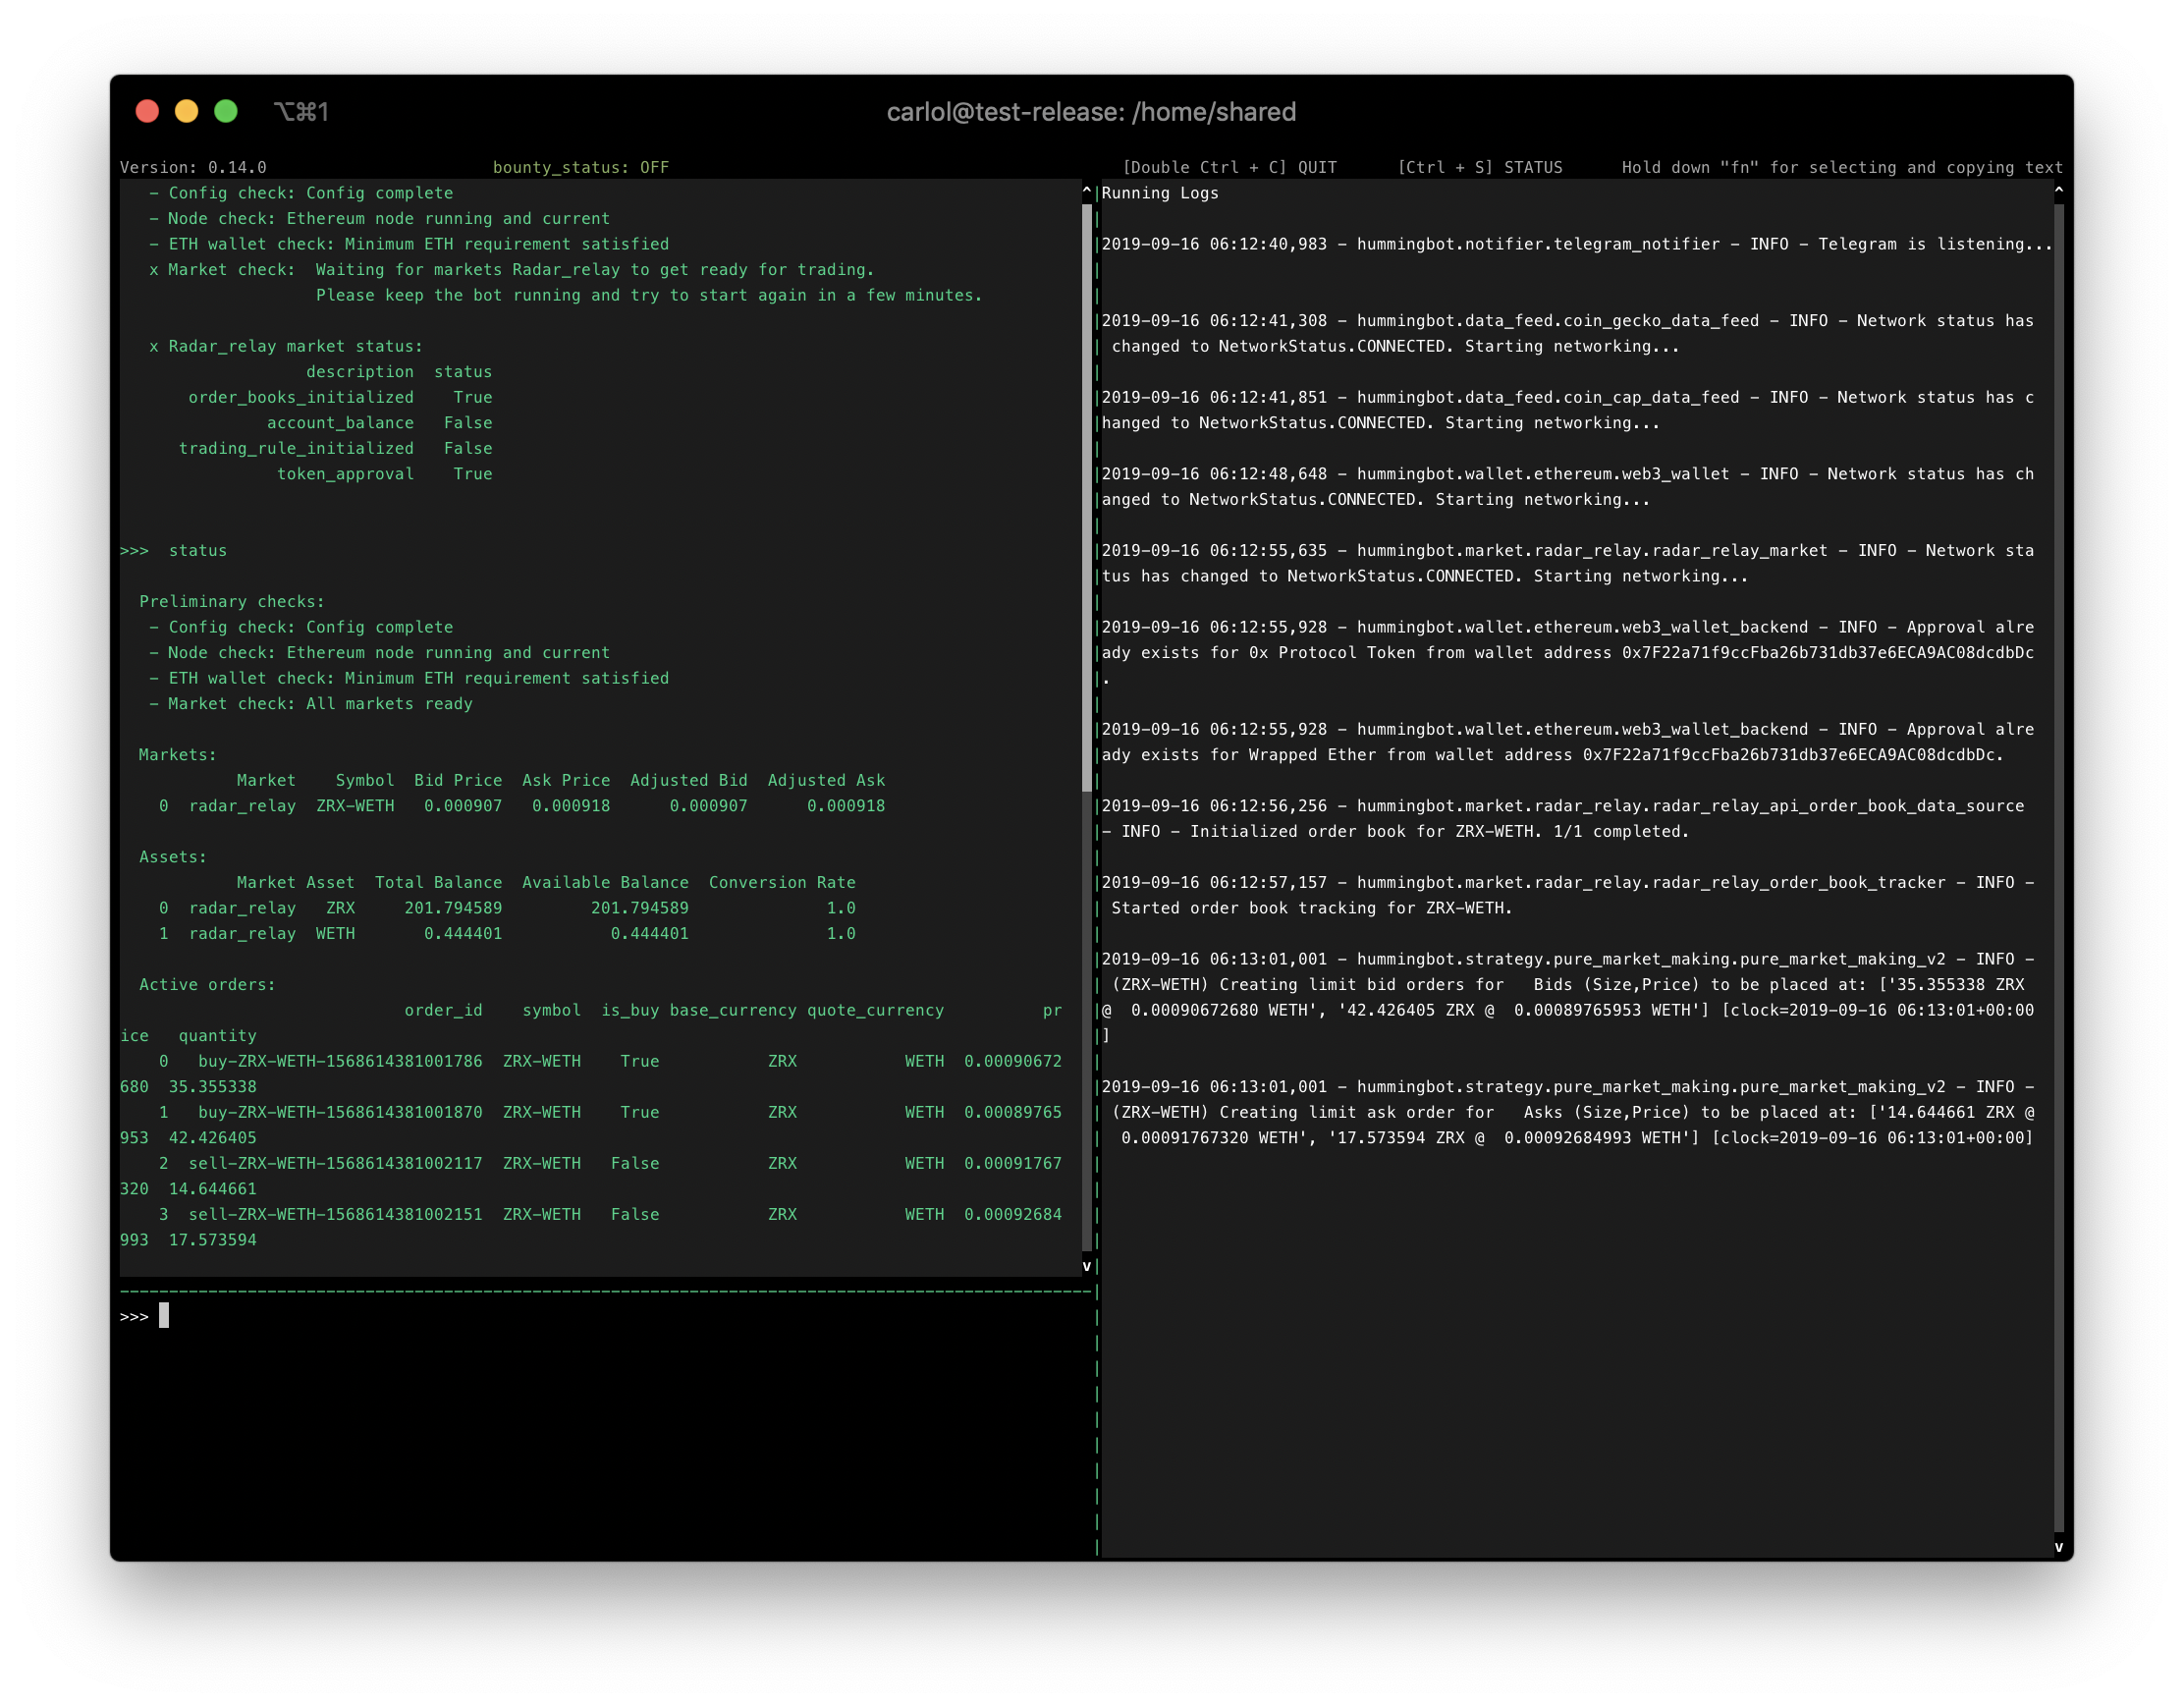The image size is (2184, 1707).
Task: Click the terminal window title text
Action: pos(1090,112)
